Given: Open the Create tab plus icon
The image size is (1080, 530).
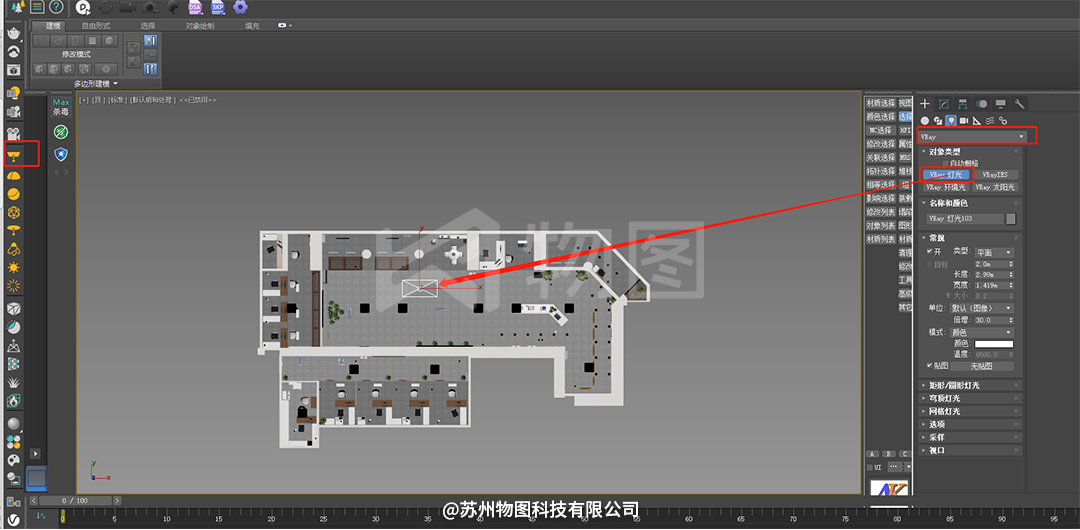Looking at the screenshot, I should point(925,104).
